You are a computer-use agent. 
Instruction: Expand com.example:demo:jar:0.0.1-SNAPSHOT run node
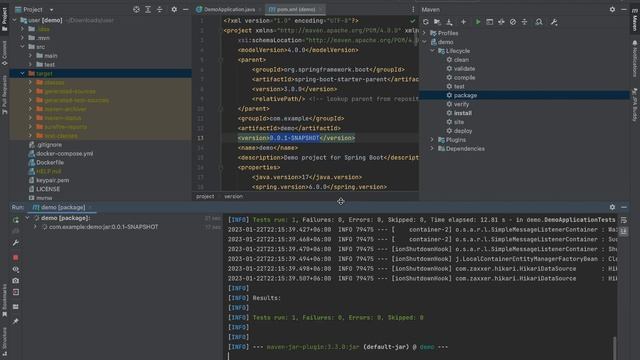pyautogui.click(x=35, y=227)
